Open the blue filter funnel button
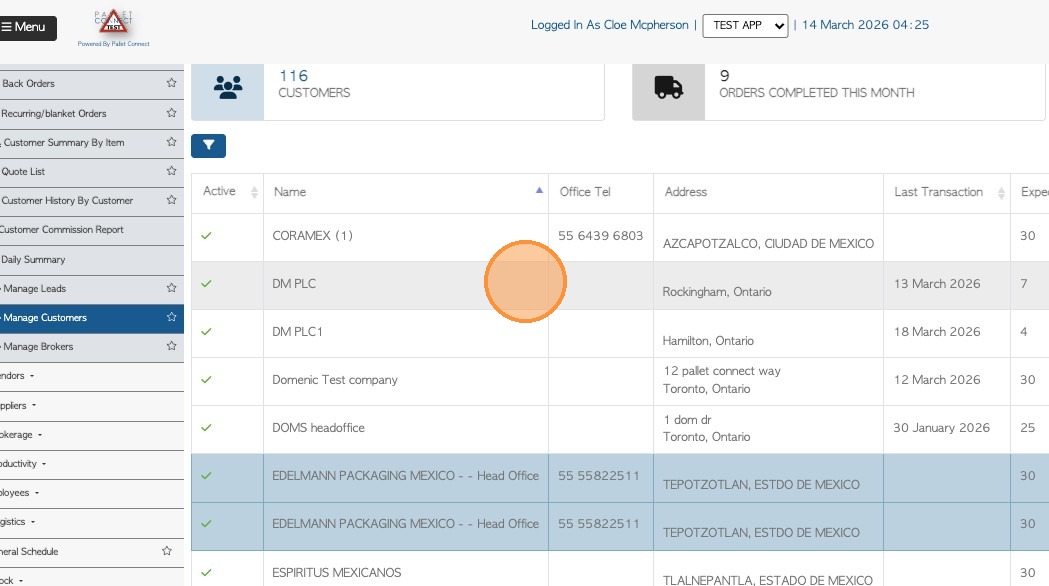The image size is (1049, 586). (208, 145)
